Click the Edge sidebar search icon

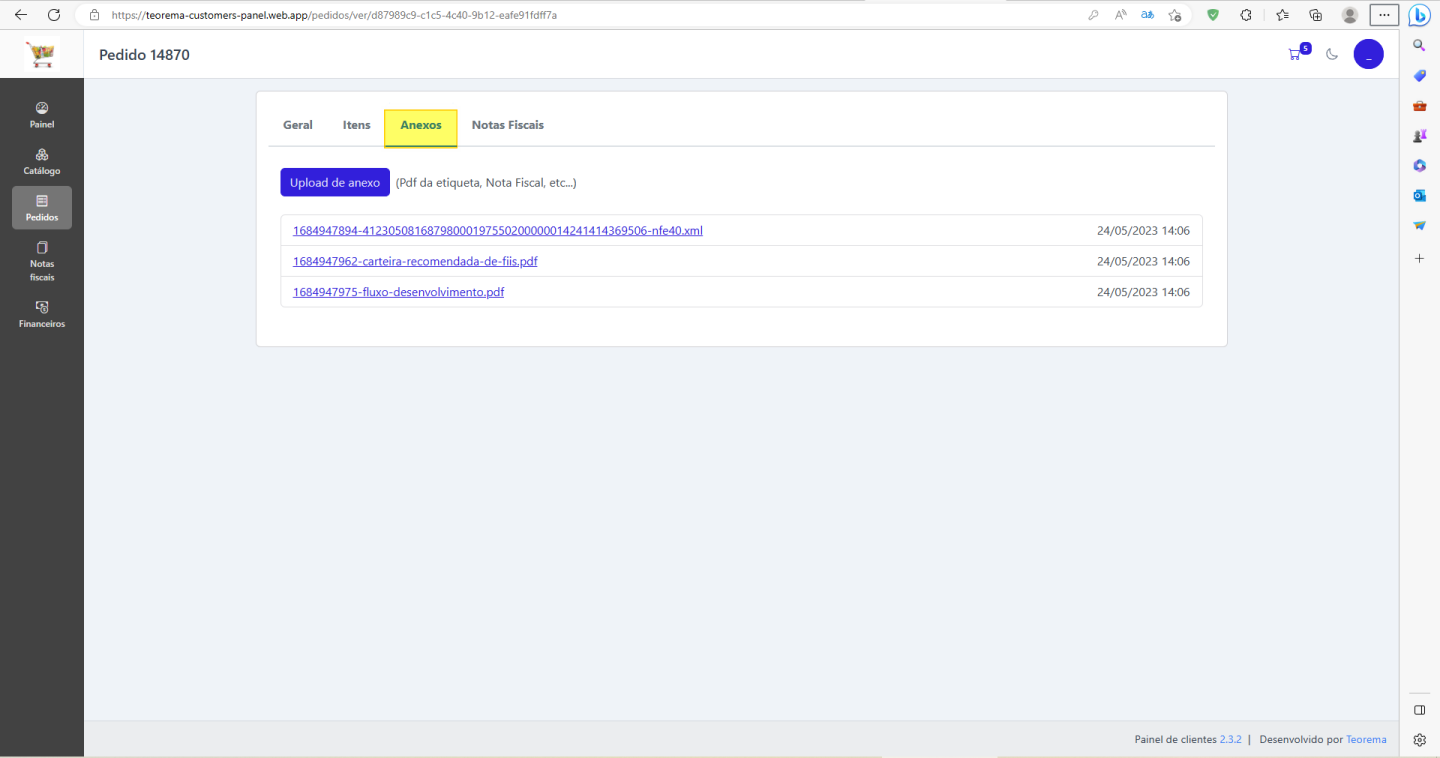(x=1419, y=46)
